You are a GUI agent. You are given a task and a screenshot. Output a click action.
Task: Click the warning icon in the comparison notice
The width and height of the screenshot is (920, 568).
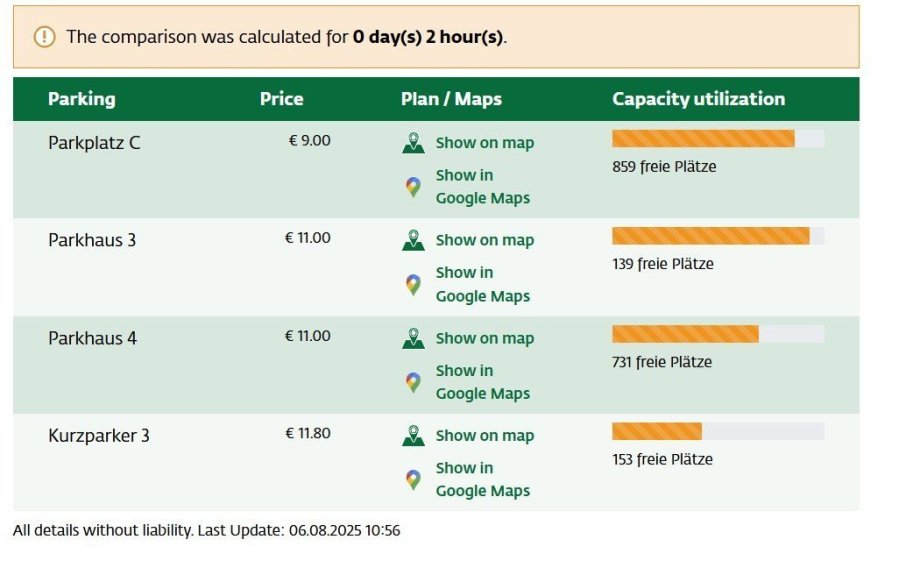pyautogui.click(x=44, y=37)
